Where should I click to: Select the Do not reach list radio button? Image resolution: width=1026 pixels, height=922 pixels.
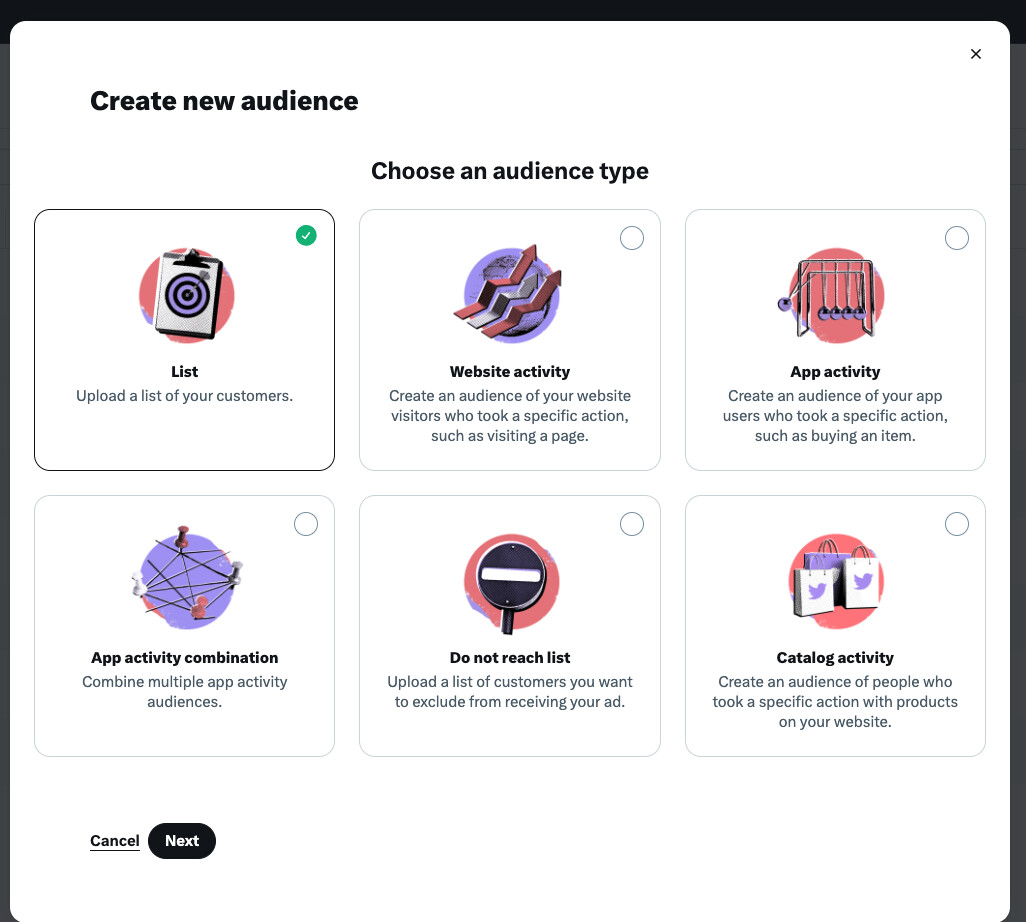click(x=632, y=524)
